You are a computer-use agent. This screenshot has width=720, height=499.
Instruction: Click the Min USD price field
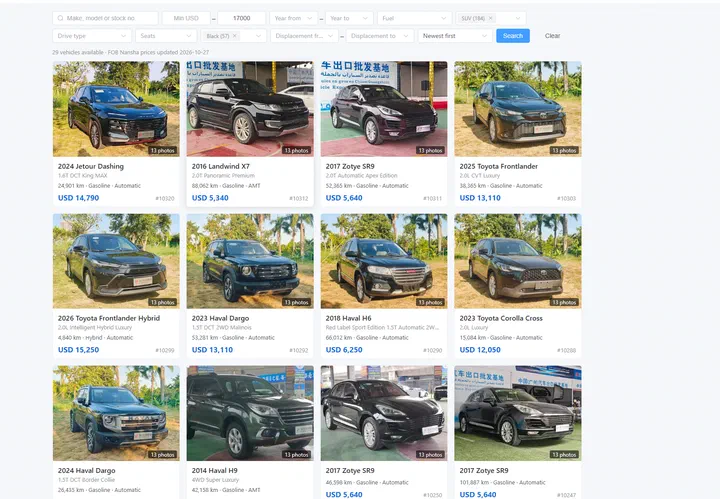(186, 18)
